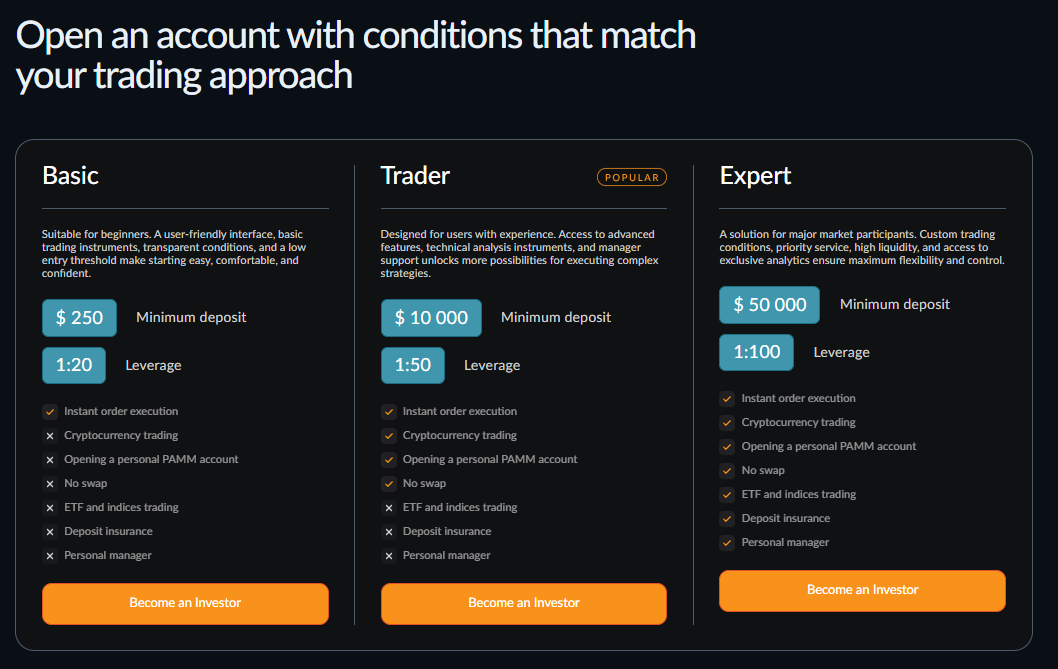1058x669 pixels.
Task: Click Trader plan's Cryptocurrency trading checkmark
Action: coord(389,435)
